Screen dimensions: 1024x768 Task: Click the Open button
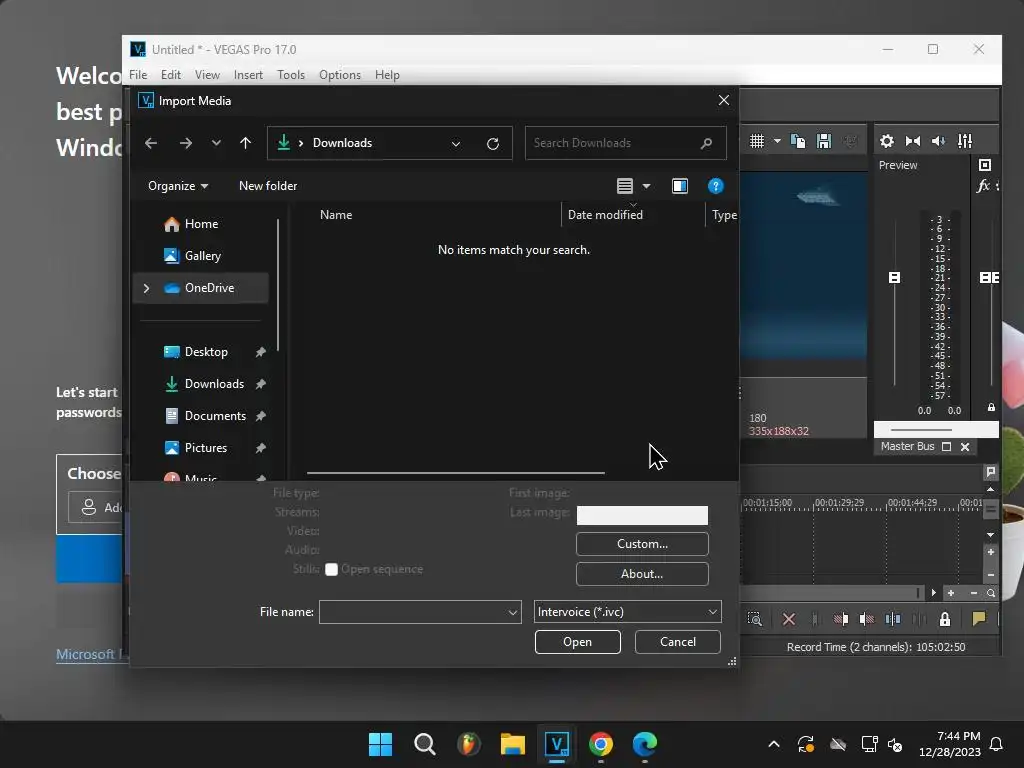[x=577, y=642]
